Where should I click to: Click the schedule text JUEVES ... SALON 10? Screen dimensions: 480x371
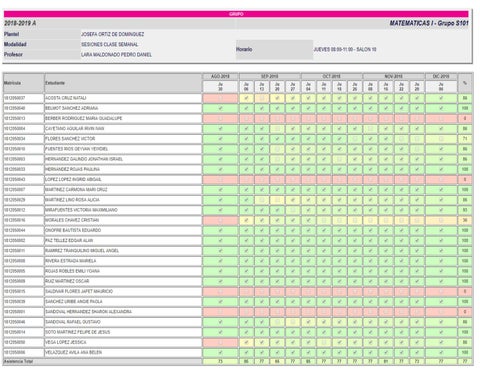pos(345,49)
